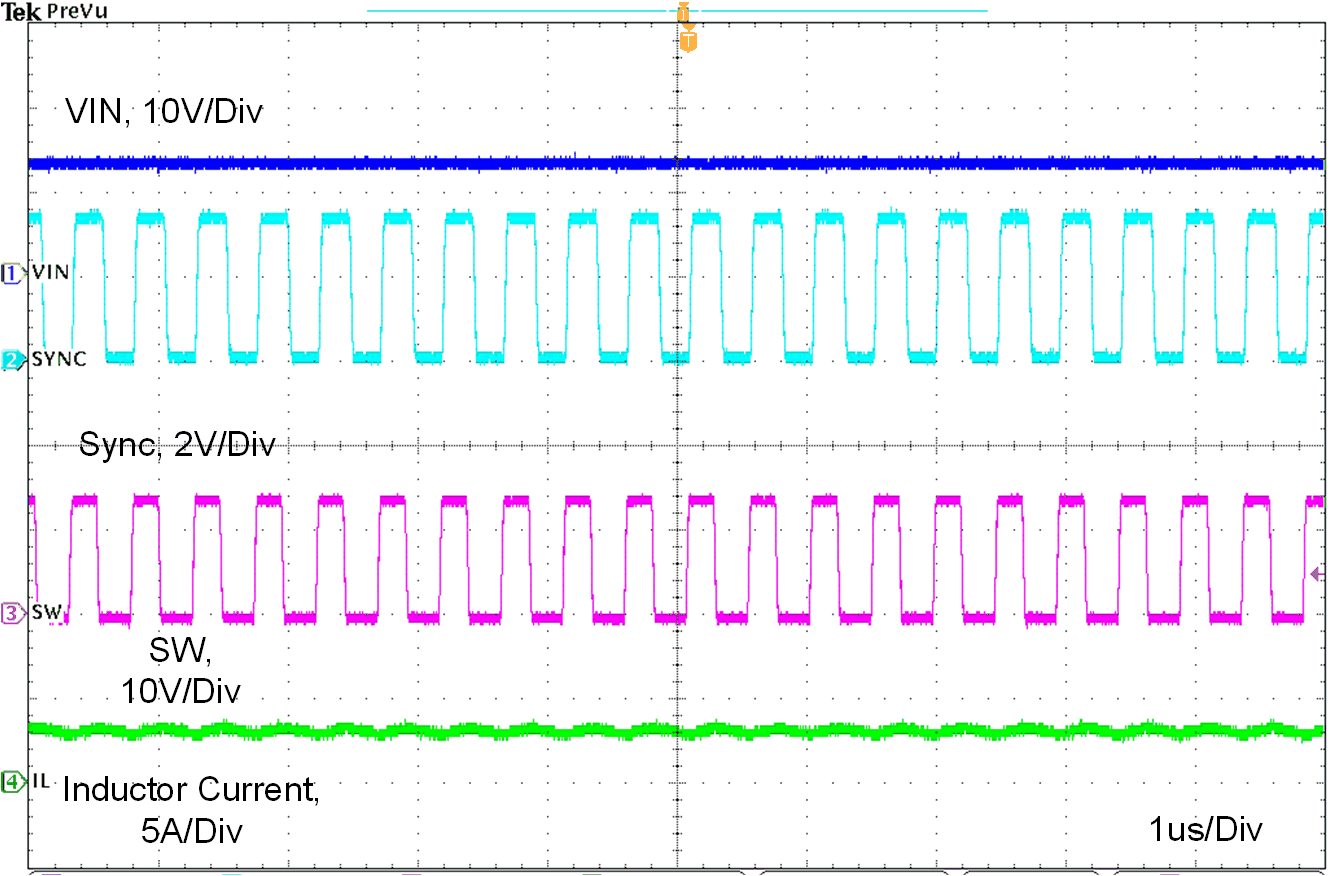Click the cyan record-view bar at top
The image size is (1330, 876).
[677, 10]
